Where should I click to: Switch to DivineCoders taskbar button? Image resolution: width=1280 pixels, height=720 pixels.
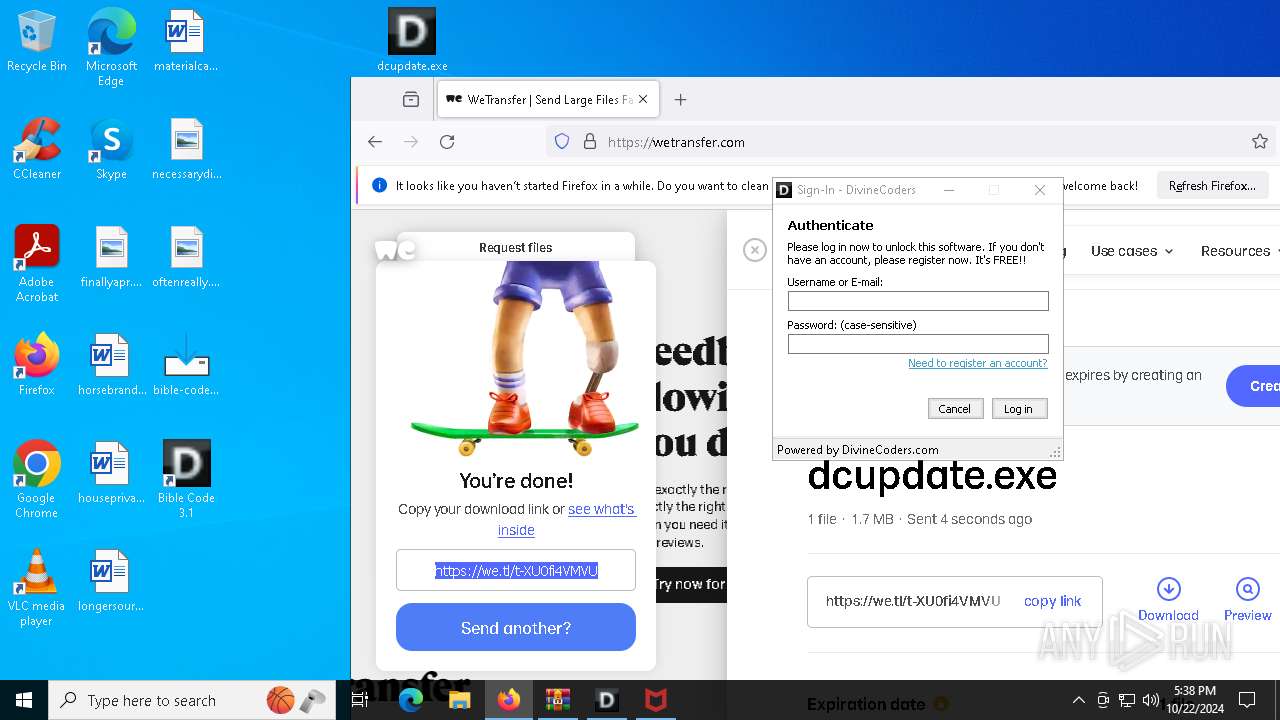pos(606,700)
